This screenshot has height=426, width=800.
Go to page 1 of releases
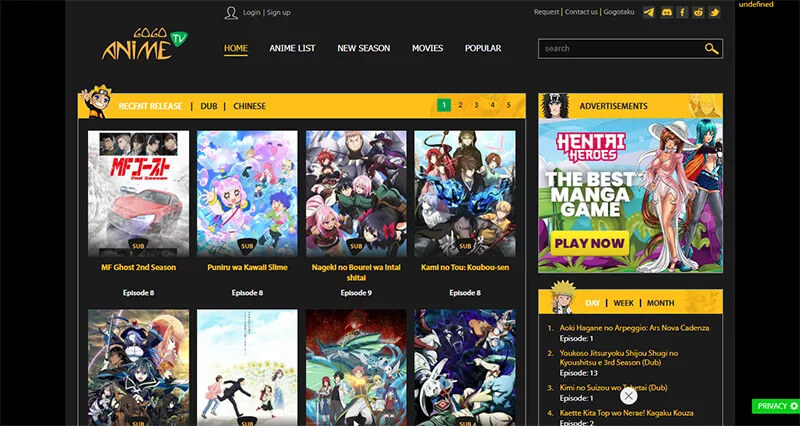444,105
